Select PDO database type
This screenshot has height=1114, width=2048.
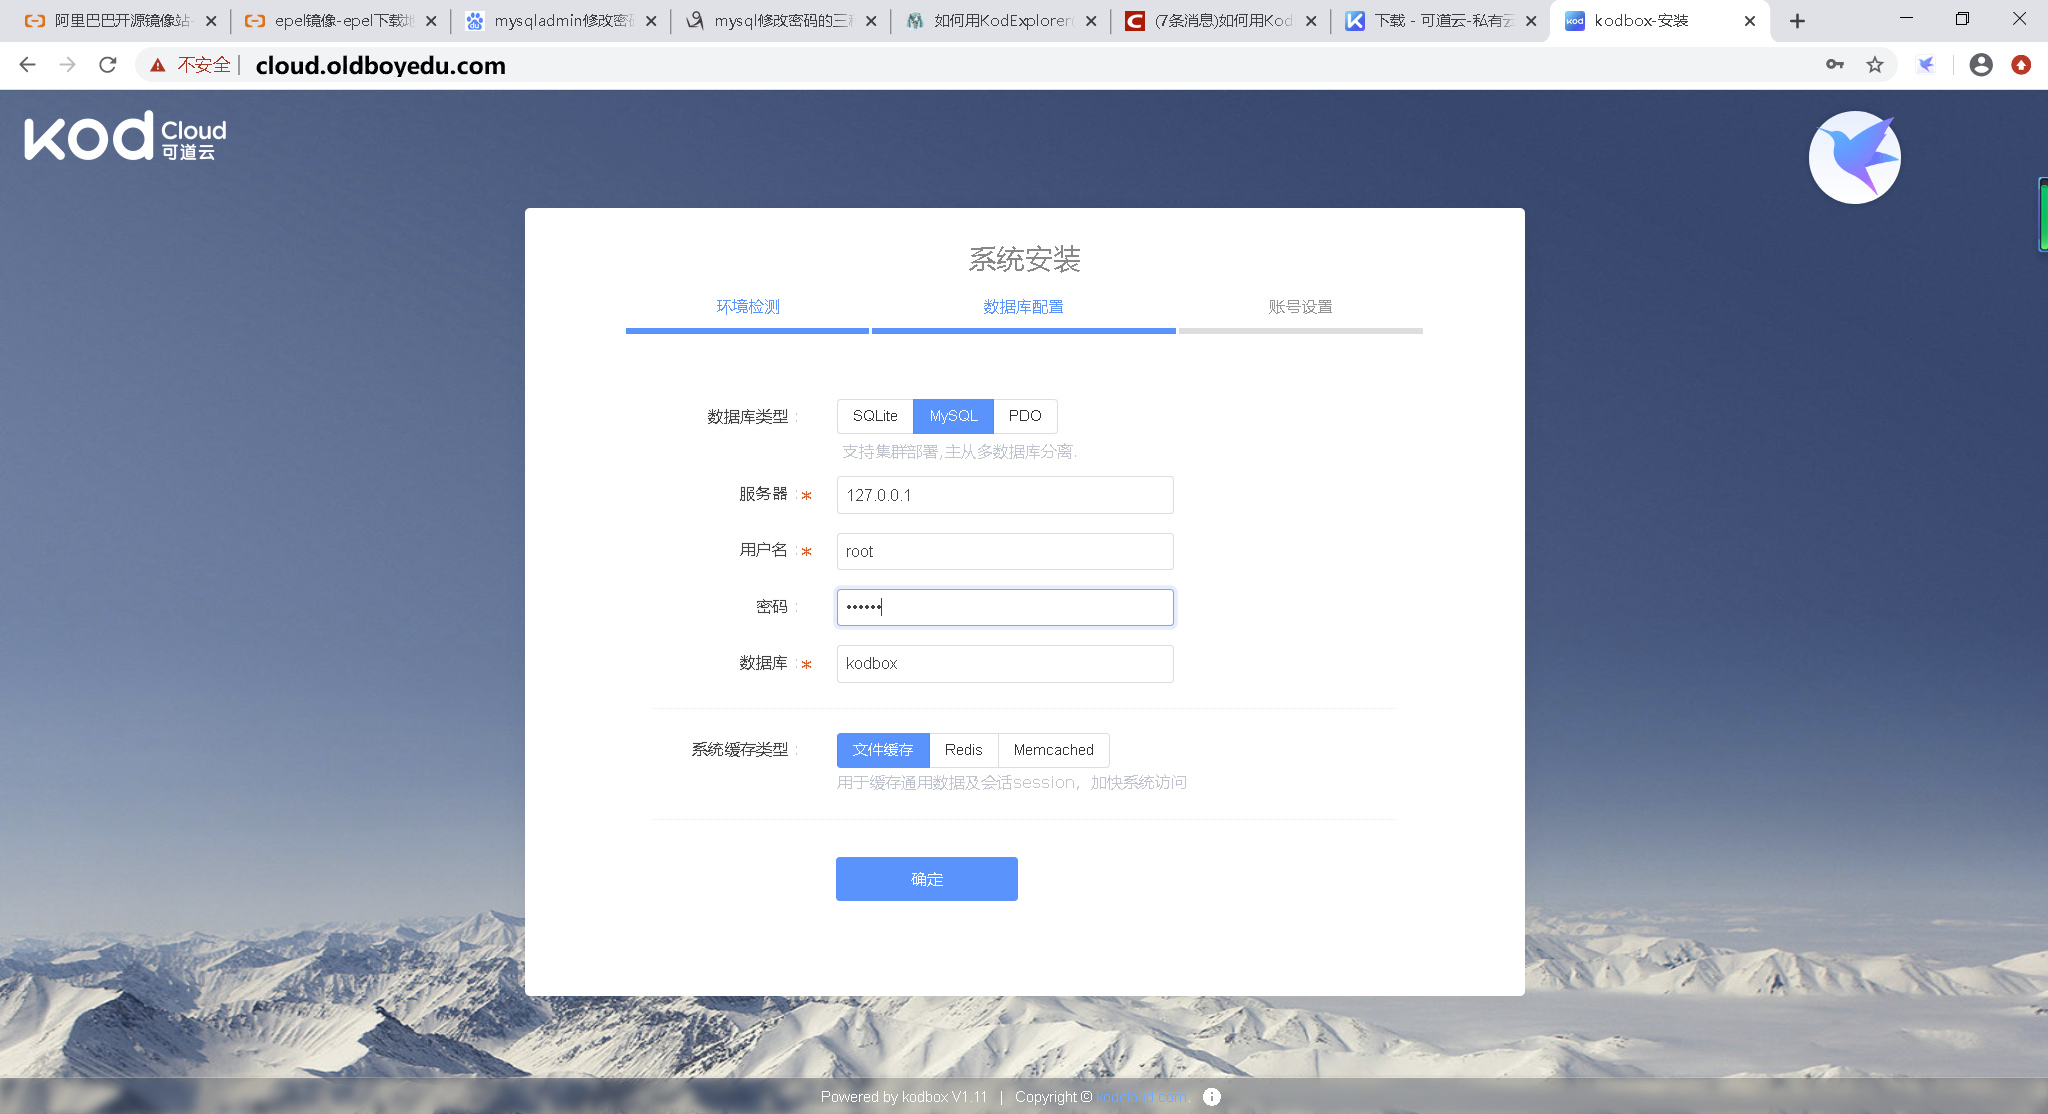pos(1025,416)
